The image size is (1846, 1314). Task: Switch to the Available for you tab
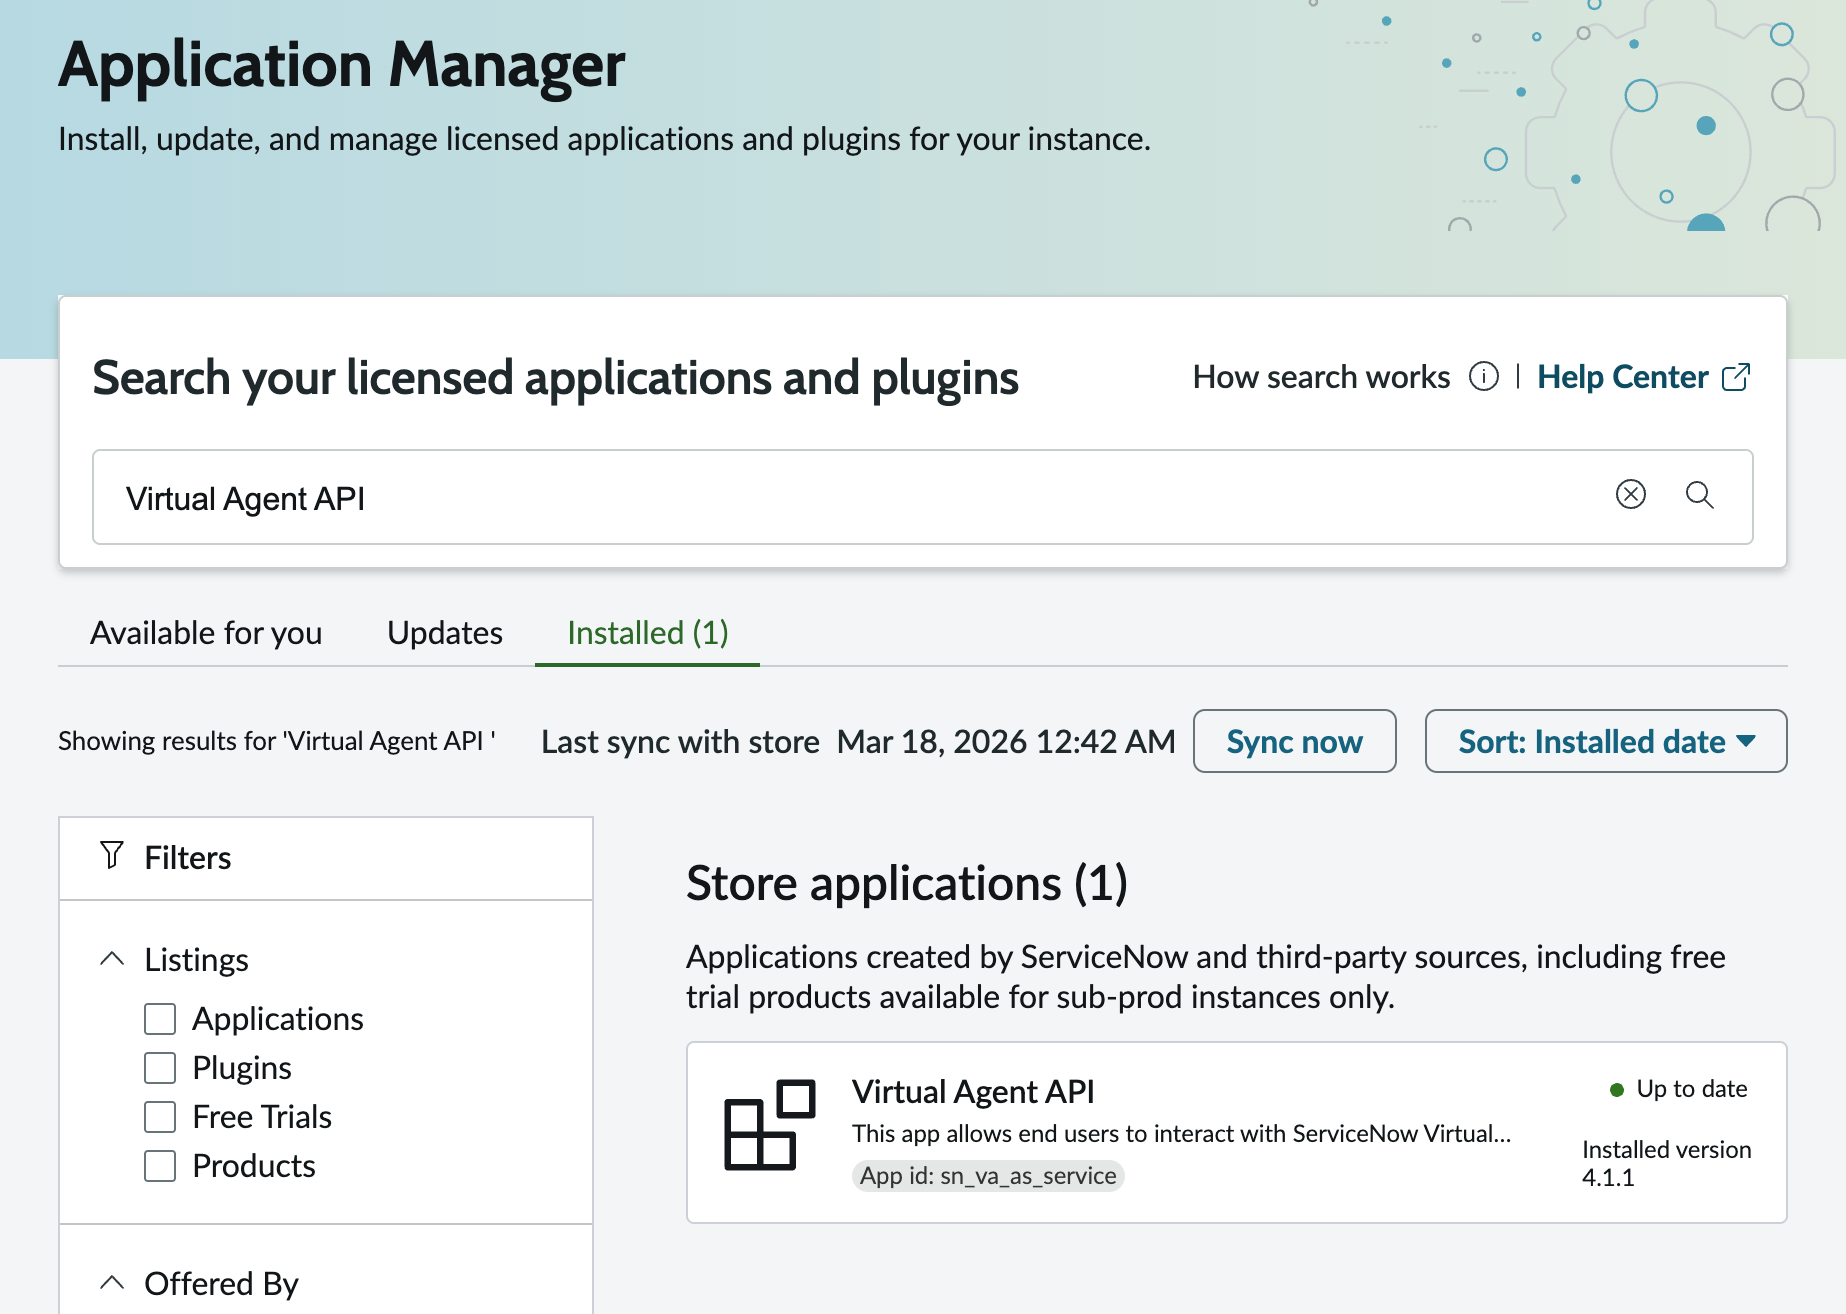206,633
